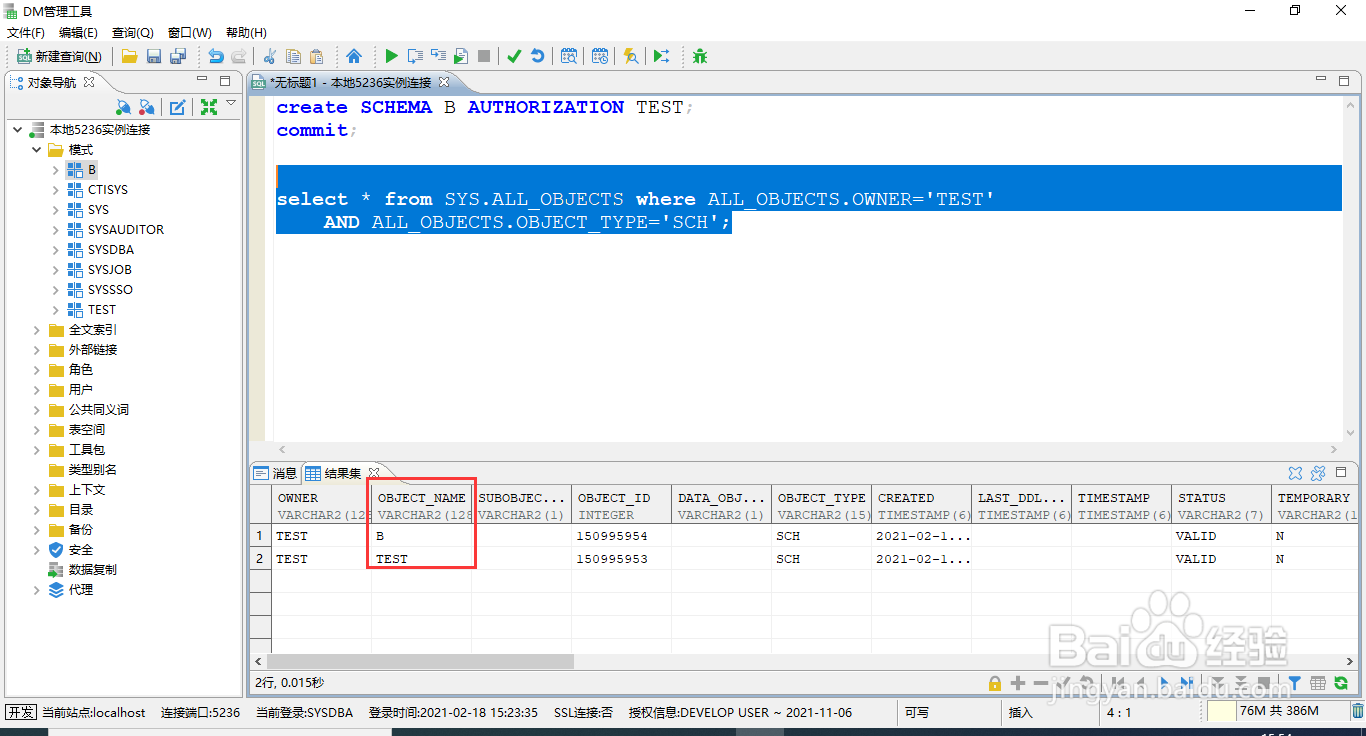Click cell with object ID 150995954

point(621,536)
